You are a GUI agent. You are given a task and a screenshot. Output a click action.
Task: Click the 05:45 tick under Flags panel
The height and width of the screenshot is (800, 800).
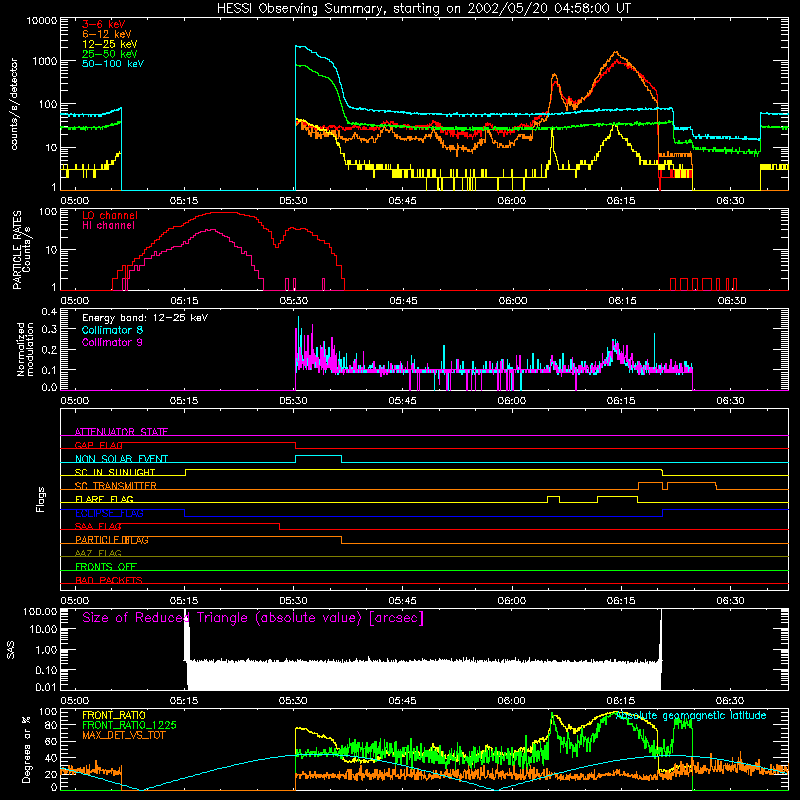point(403,601)
